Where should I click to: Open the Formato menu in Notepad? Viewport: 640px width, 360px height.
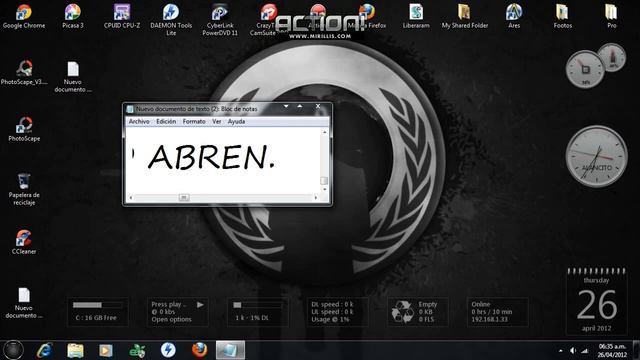pyautogui.click(x=194, y=121)
